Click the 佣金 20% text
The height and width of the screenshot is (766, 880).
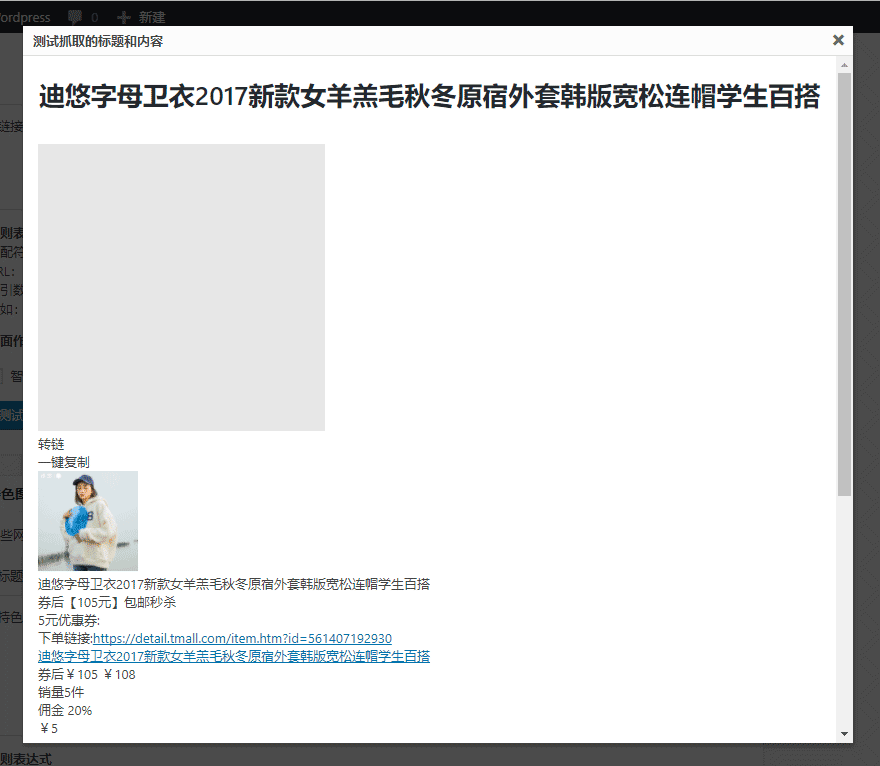point(65,710)
